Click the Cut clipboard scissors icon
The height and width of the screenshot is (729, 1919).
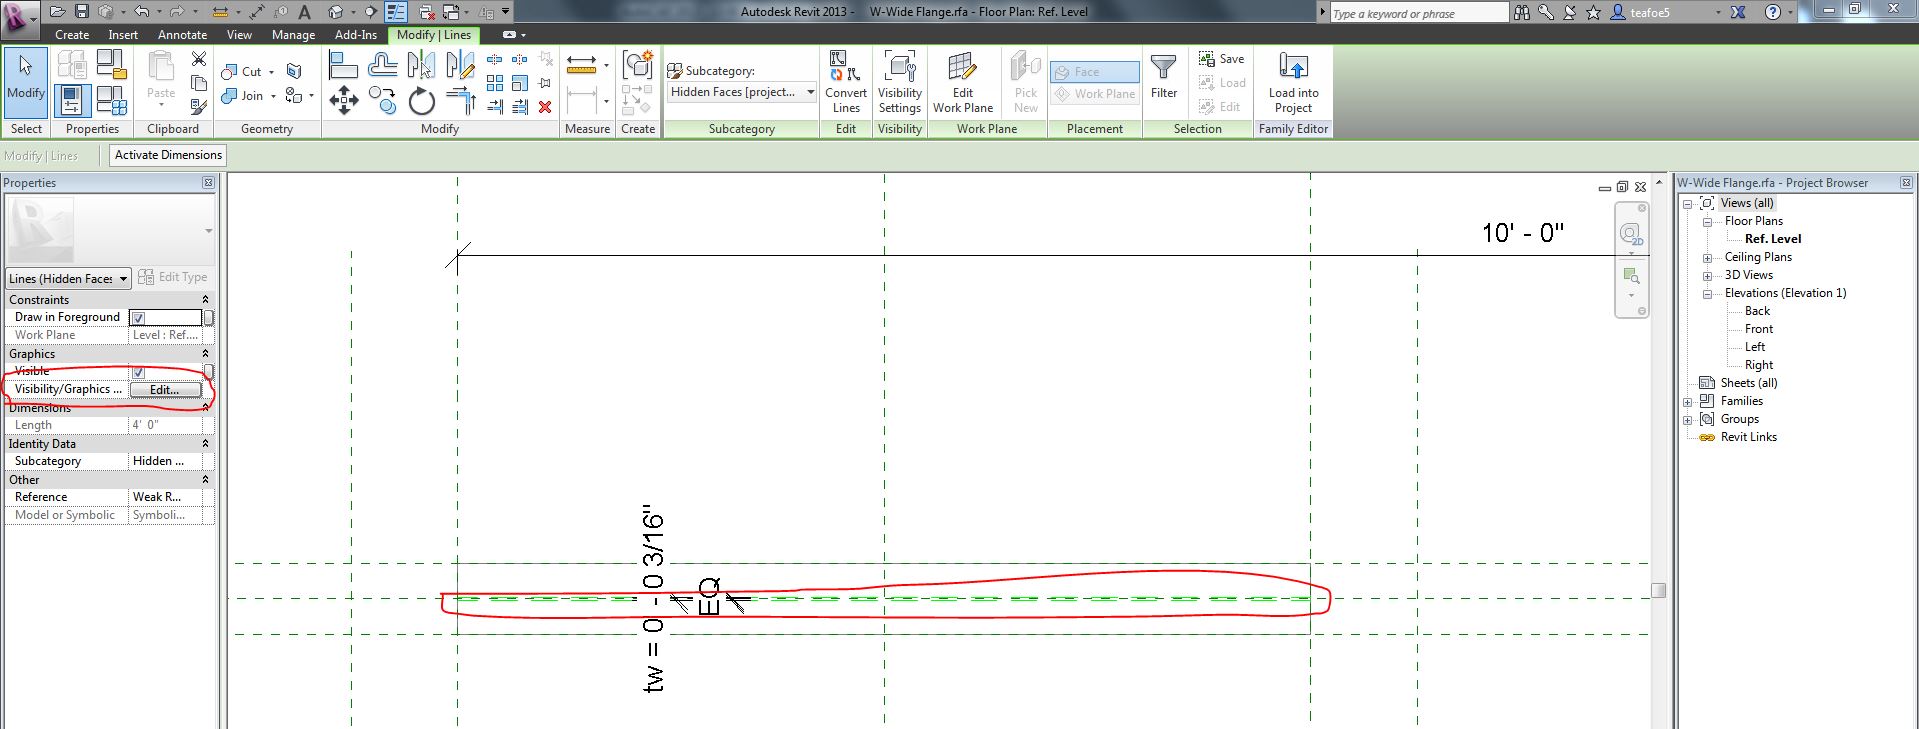tap(199, 60)
